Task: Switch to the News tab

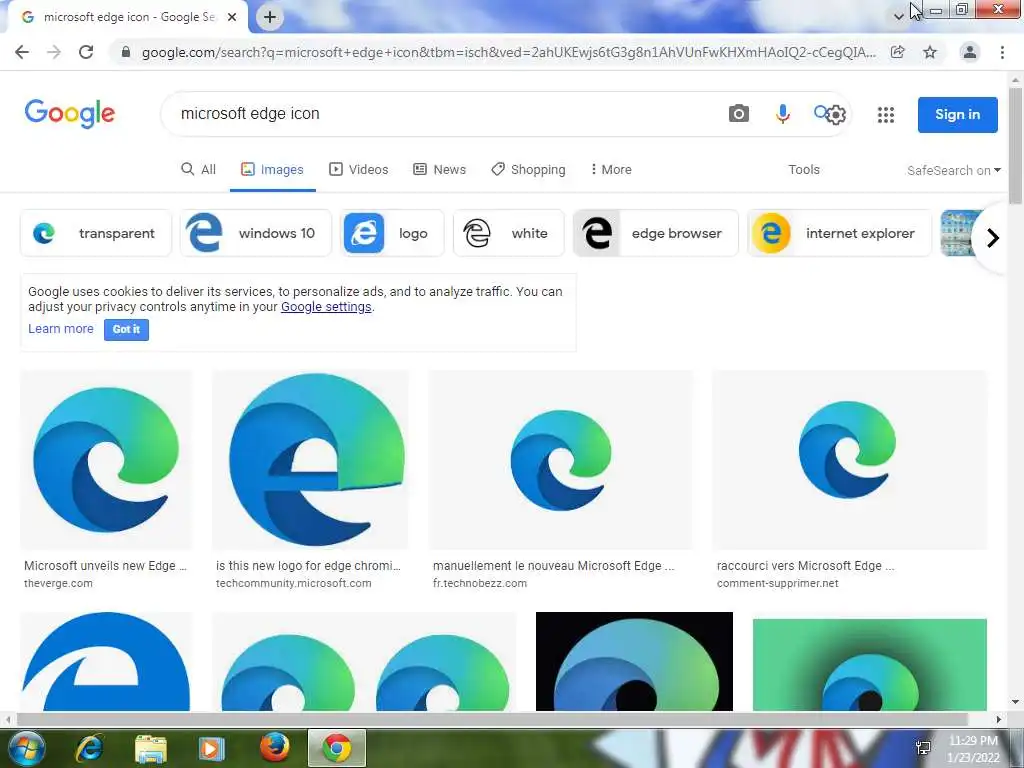Action: tap(440, 170)
